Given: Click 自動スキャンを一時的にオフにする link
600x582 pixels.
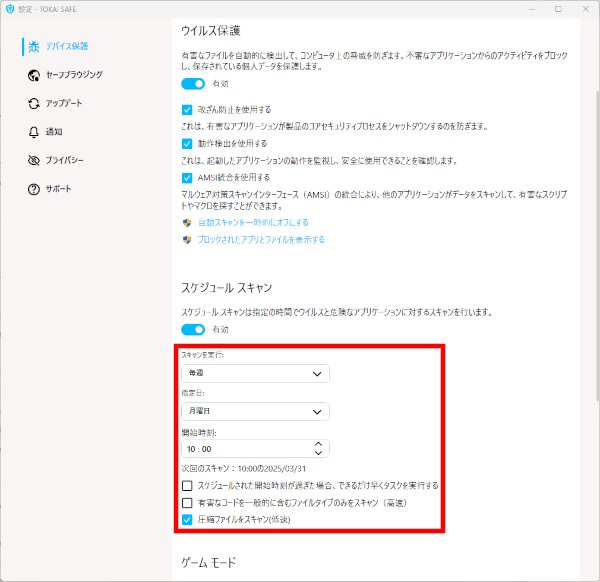Looking at the screenshot, I should coord(253,223).
